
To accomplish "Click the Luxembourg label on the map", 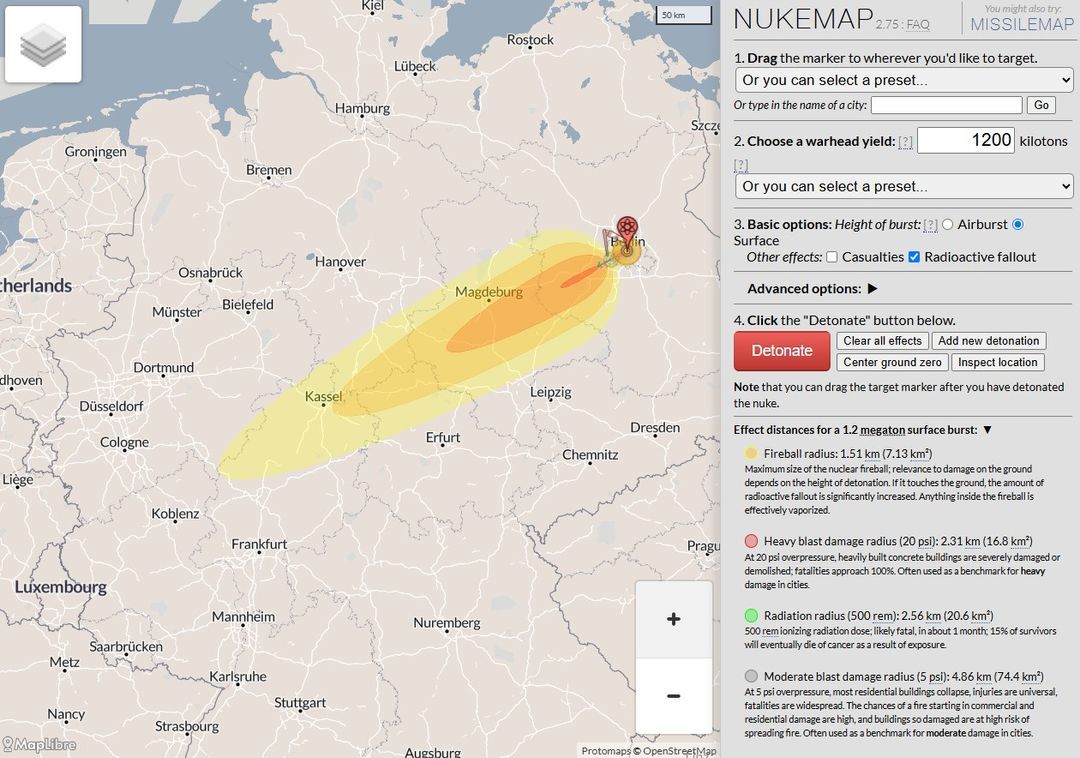I will coord(61,587).
